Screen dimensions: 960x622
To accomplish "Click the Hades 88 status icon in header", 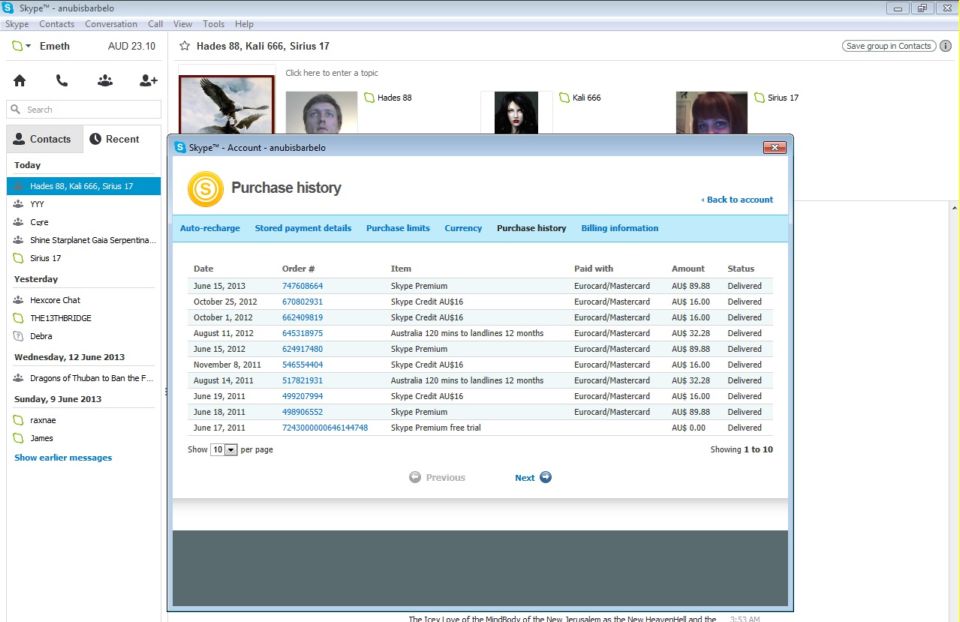I will pyautogui.click(x=369, y=97).
